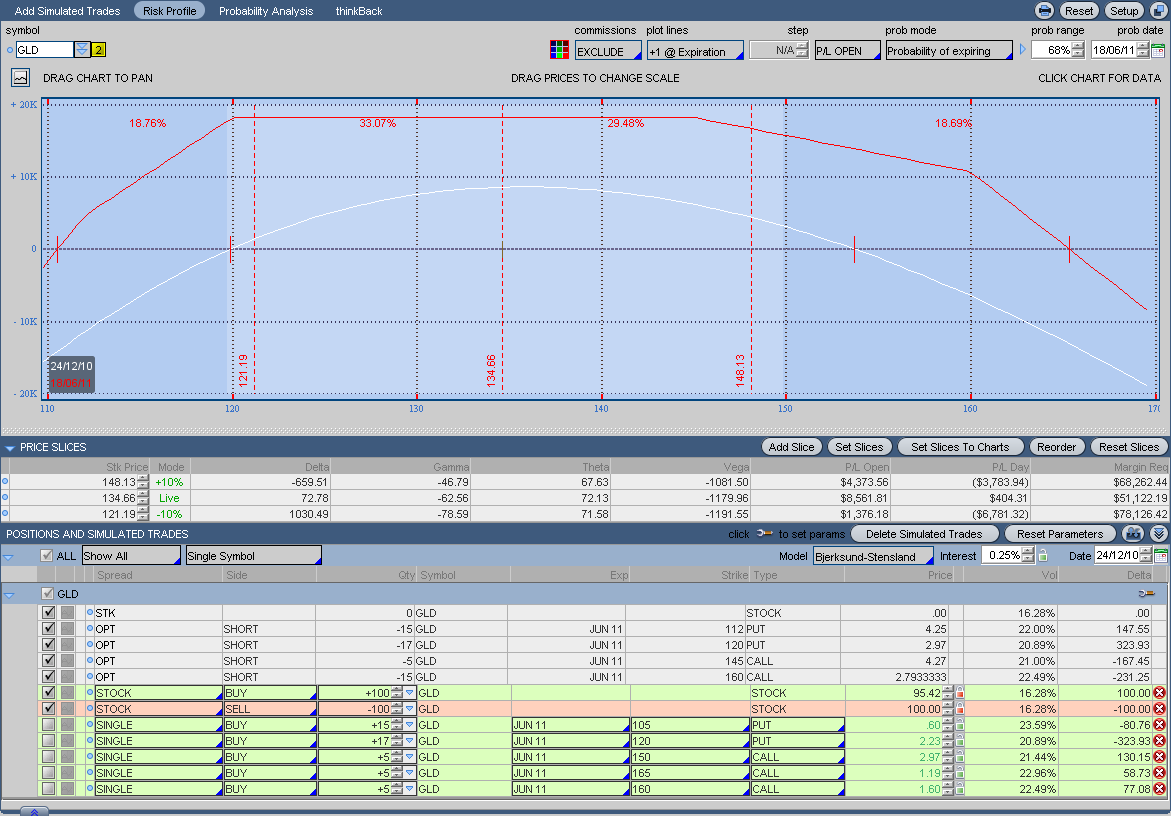Open the commissions EXCLUDE dropdown
Viewport: 1171px width, 816px height.
(606, 51)
